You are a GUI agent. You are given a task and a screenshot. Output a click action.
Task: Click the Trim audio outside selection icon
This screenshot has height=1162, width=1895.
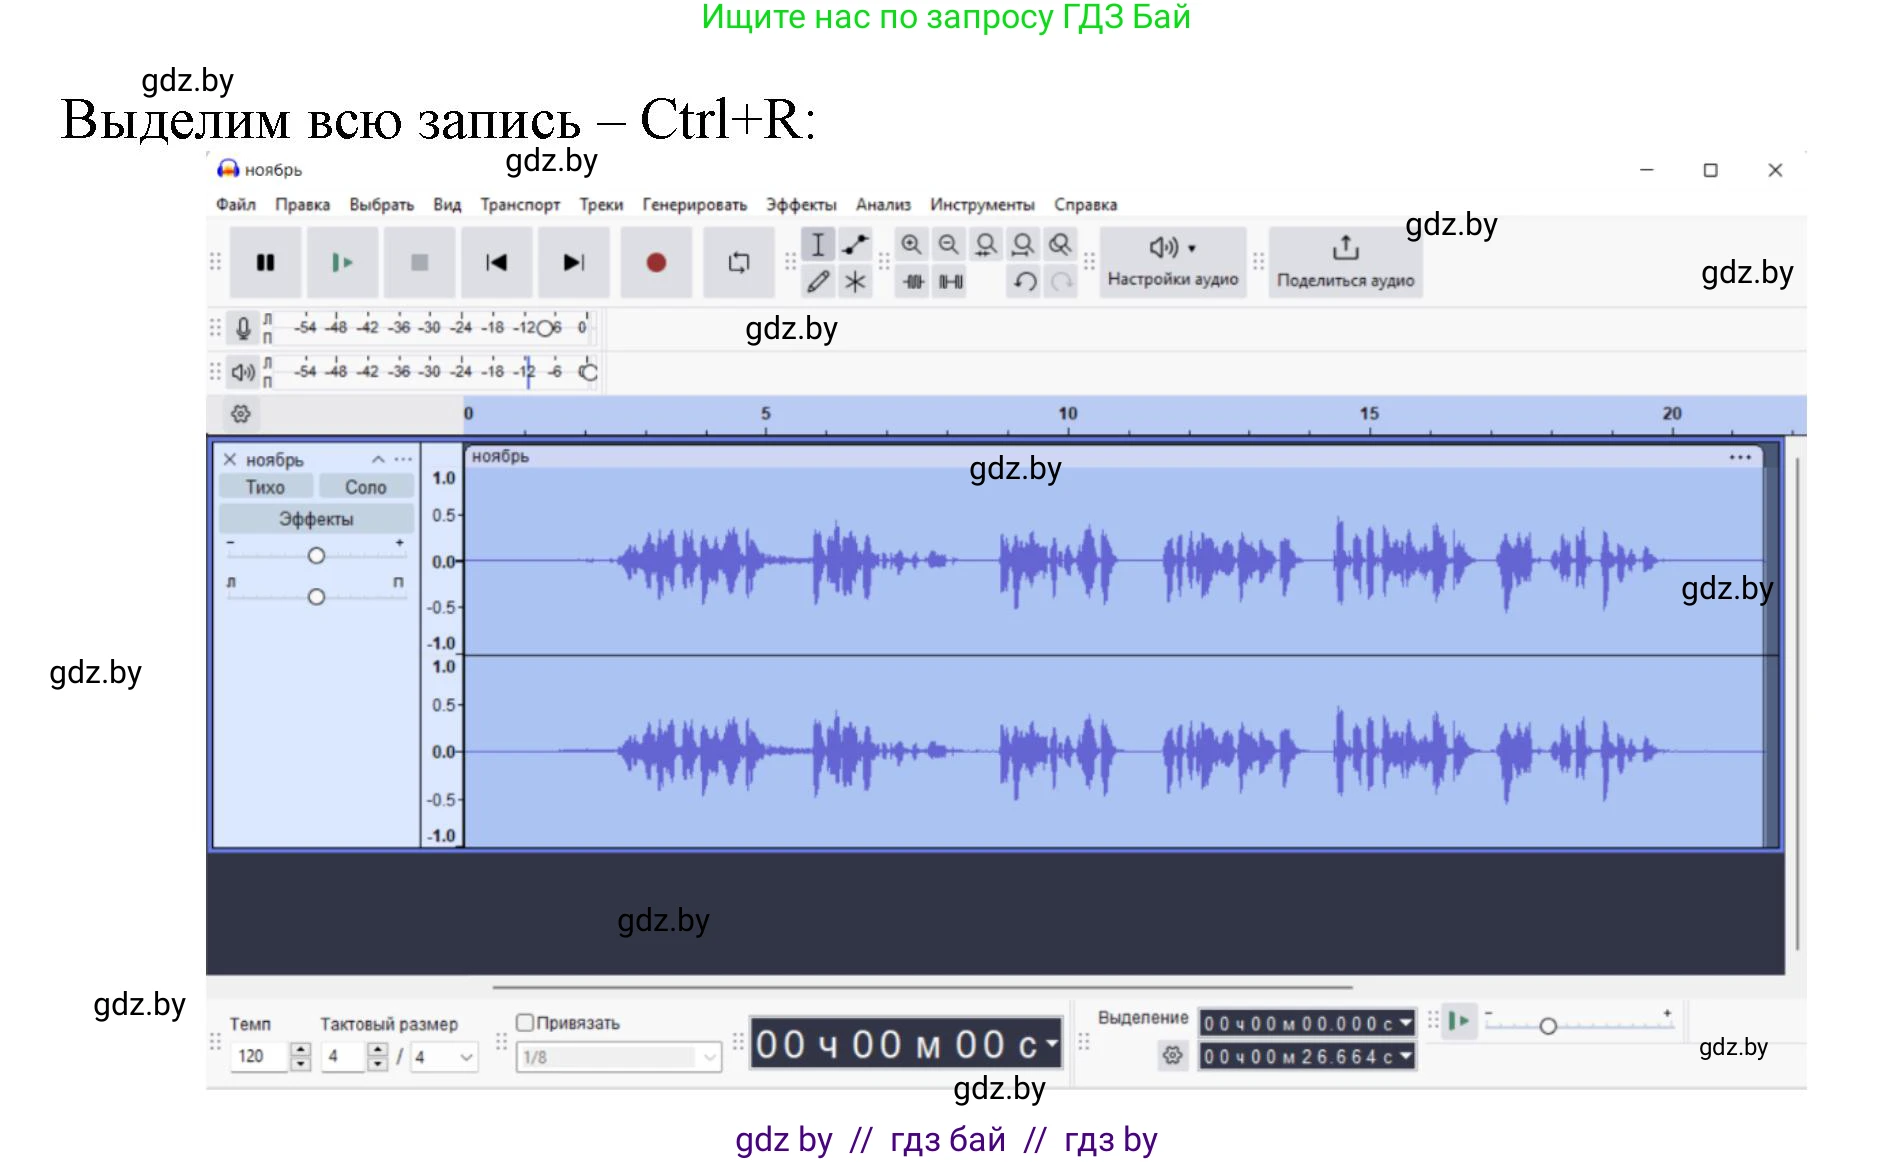(x=913, y=282)
